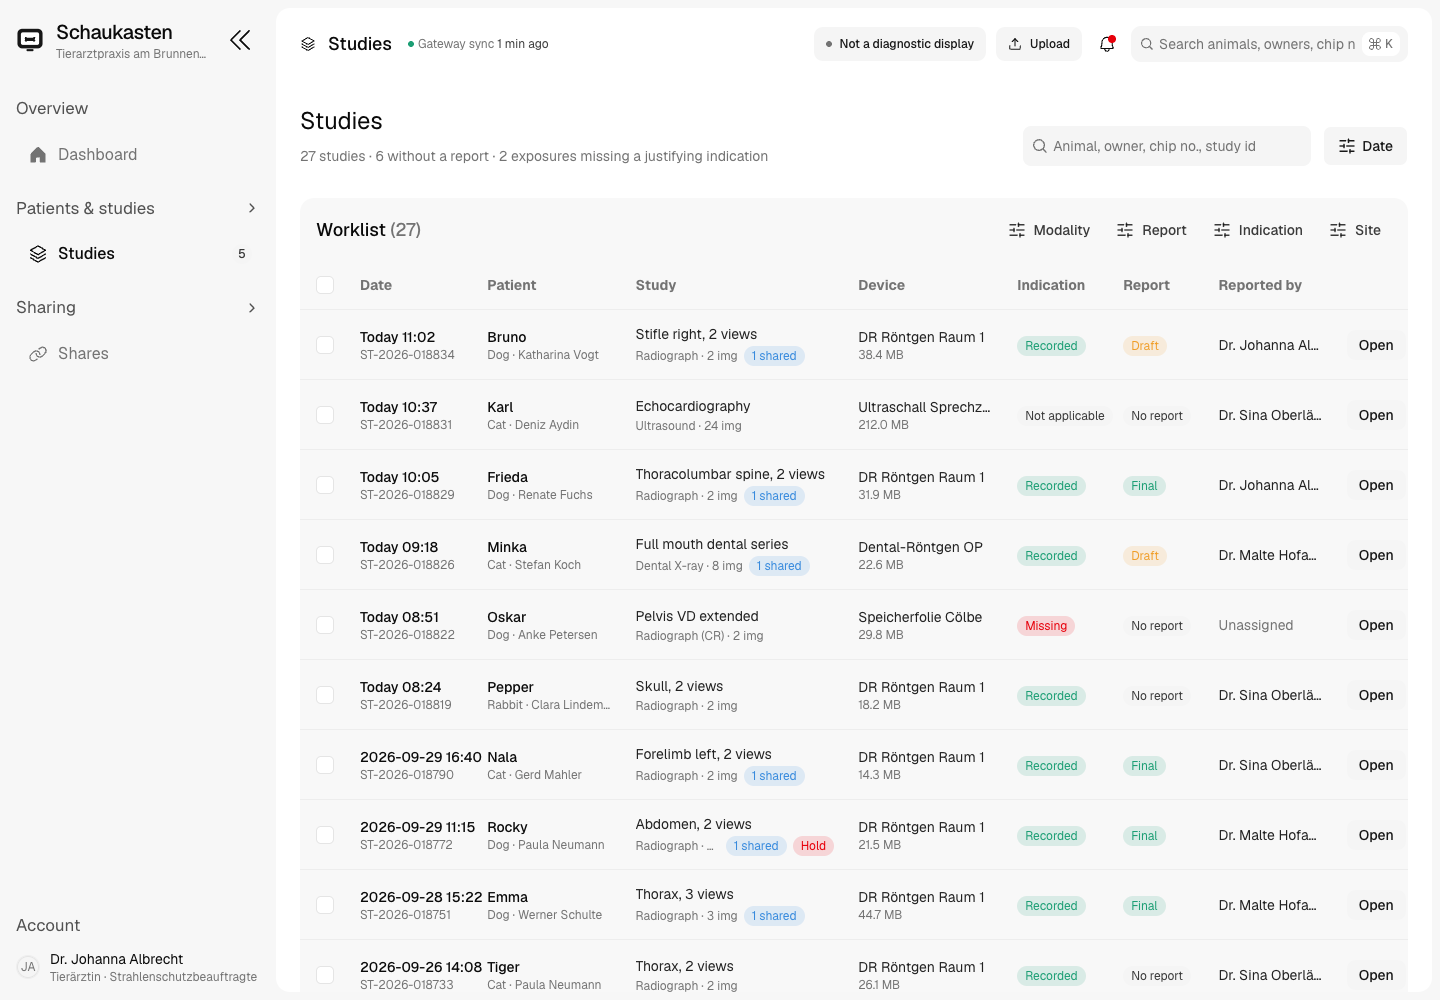Click the upload arrow icon

tap(1015, 44)
